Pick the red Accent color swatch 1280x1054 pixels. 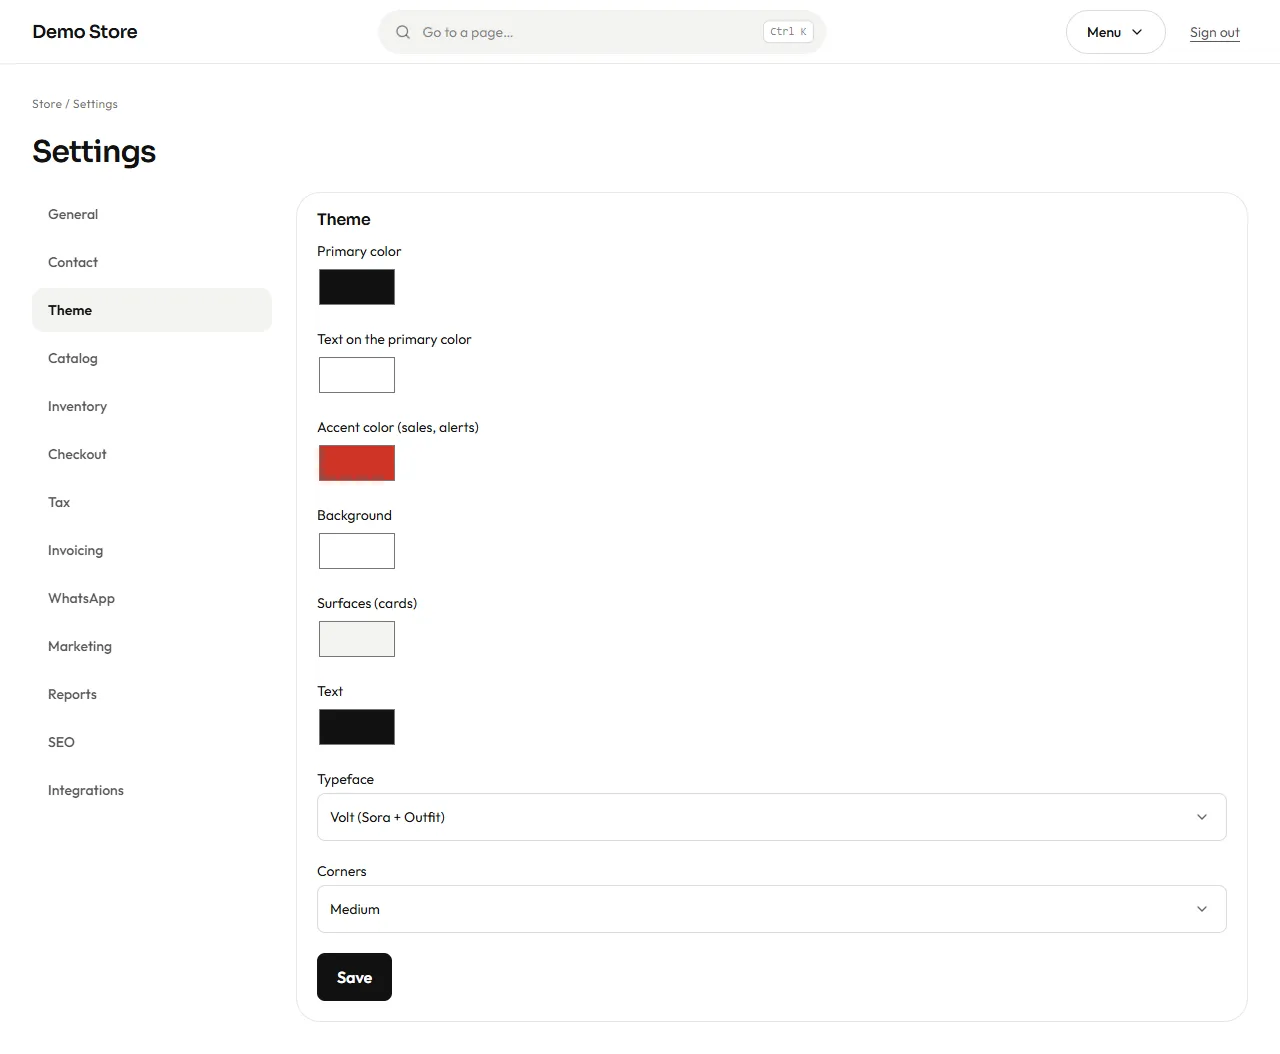click(x=357, y=463)
